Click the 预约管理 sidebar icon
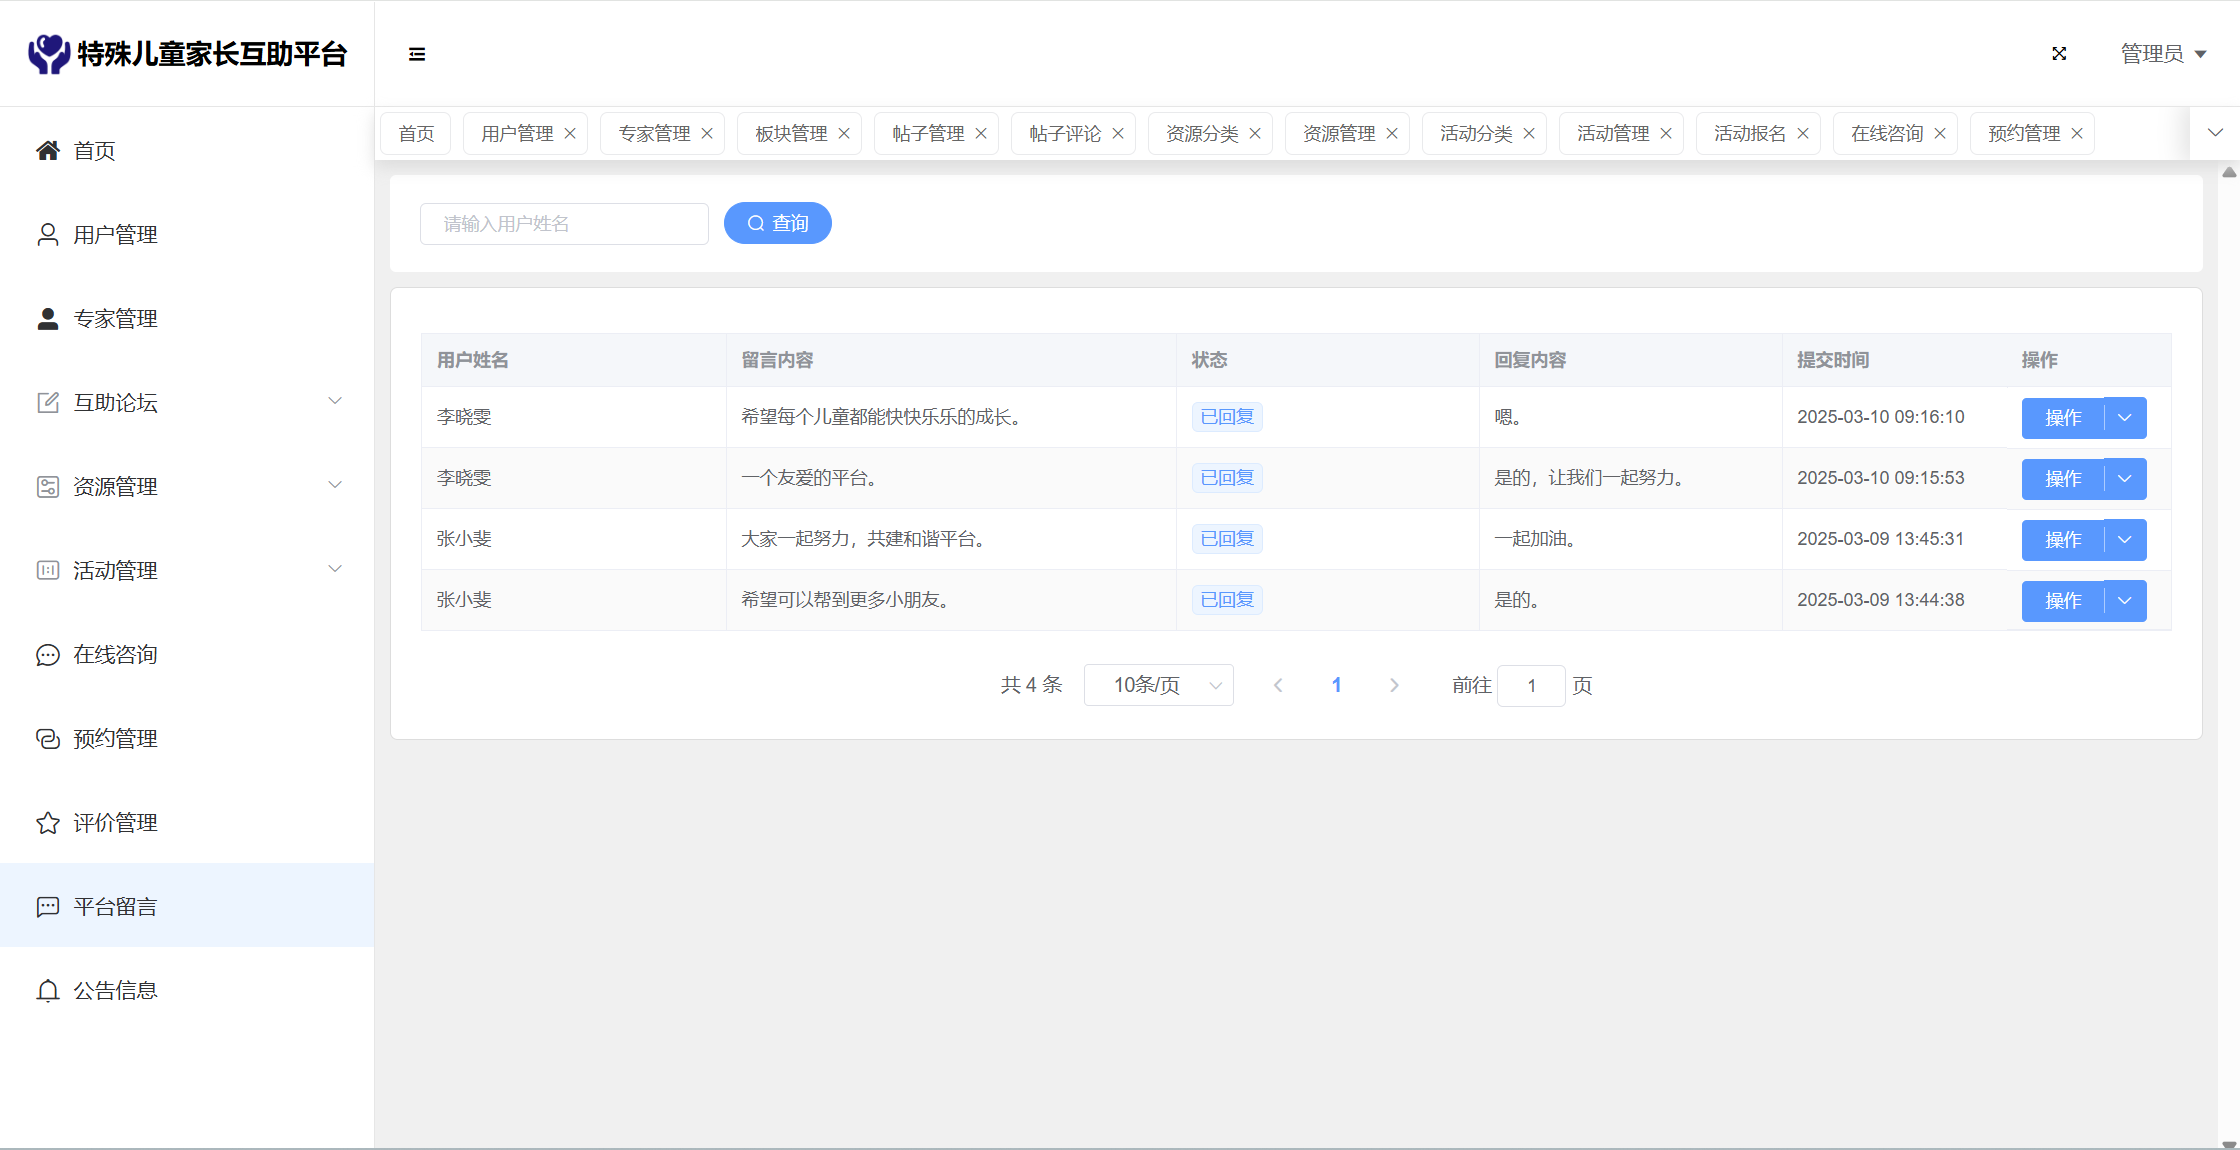The height and width of the screenshot is (1150, 2240). coord(48,739)
